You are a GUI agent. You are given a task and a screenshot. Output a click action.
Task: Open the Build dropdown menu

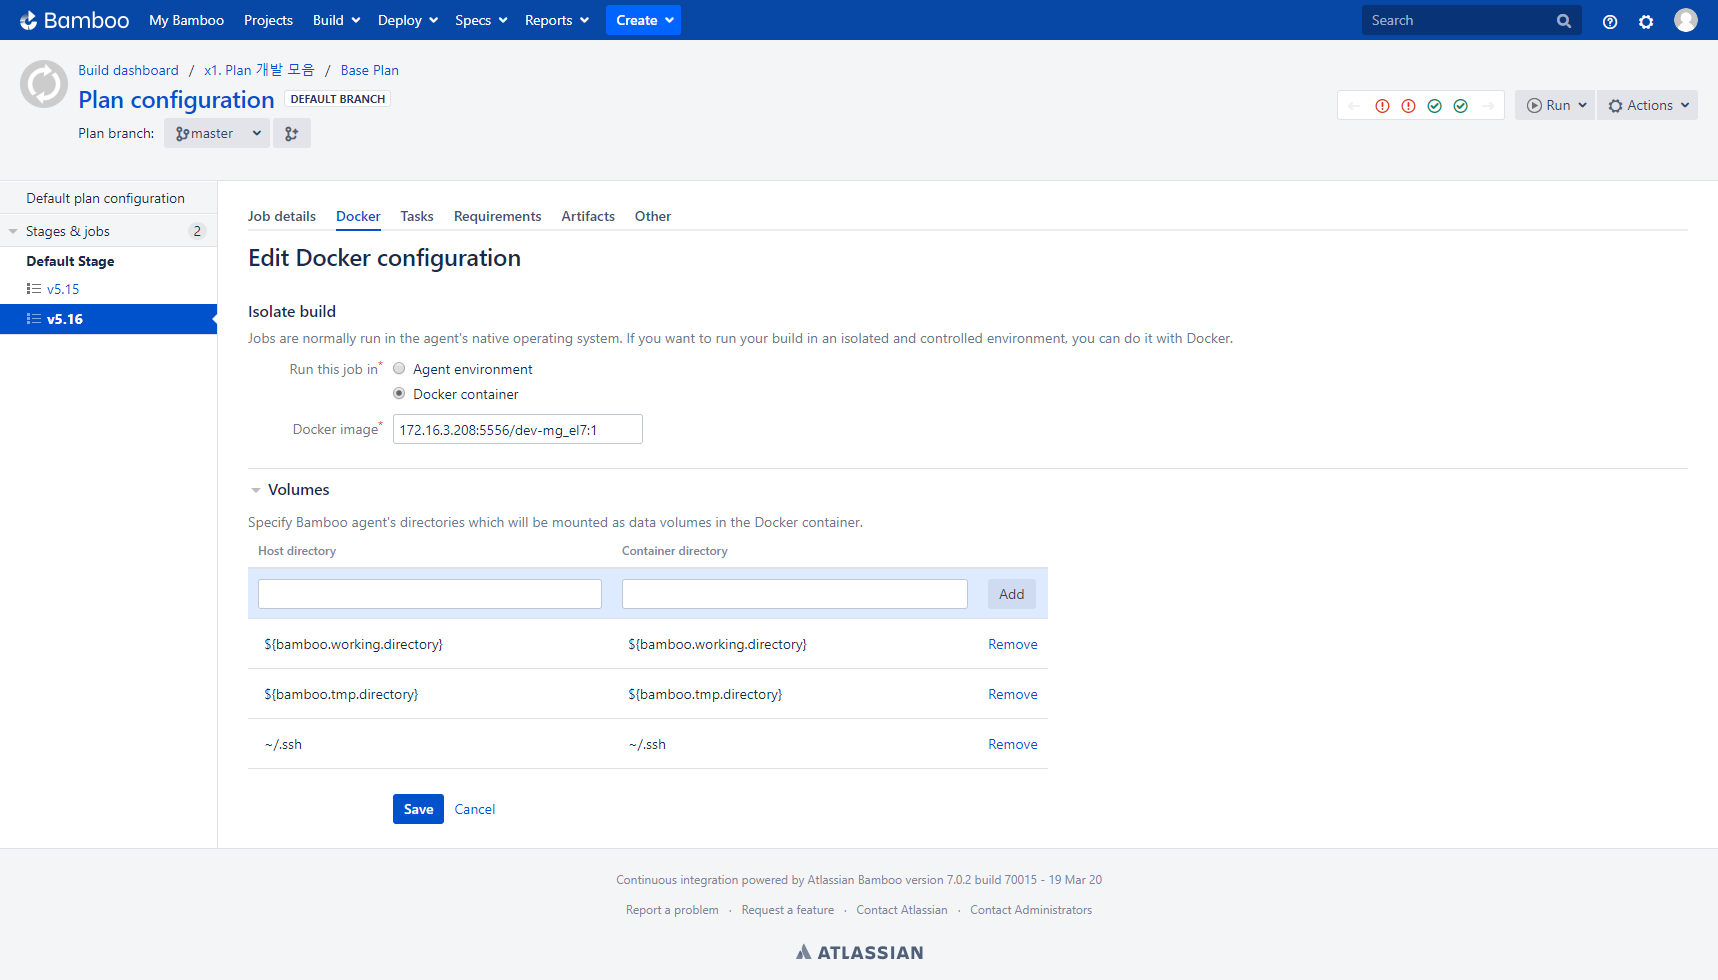pyautogui.click(x=336, y=20)
